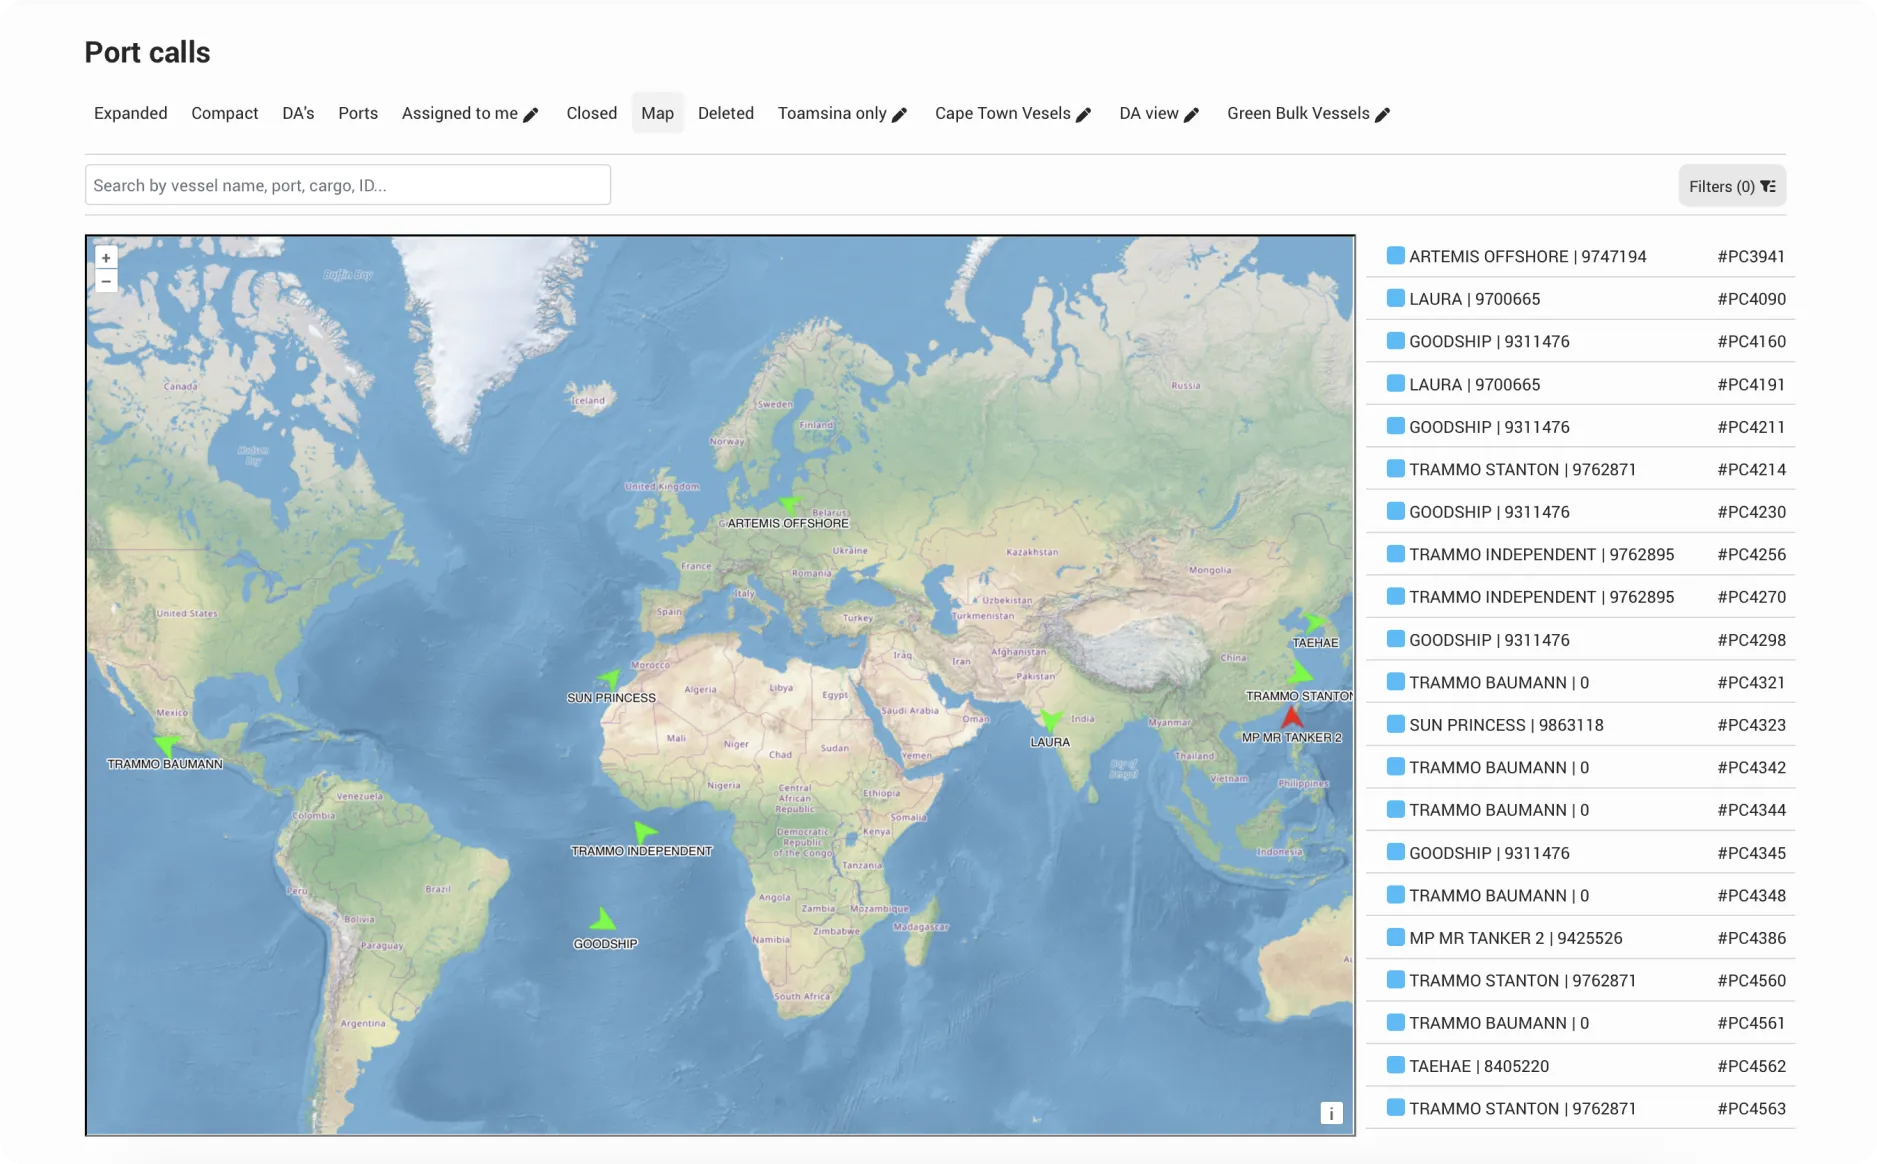Select 'TRAMMO BAUMANN | 0' row #PC4321
Image resolution: width=1877 pixels, height=1164 pixels.
pyautogui.click(x=1499, y=682)
